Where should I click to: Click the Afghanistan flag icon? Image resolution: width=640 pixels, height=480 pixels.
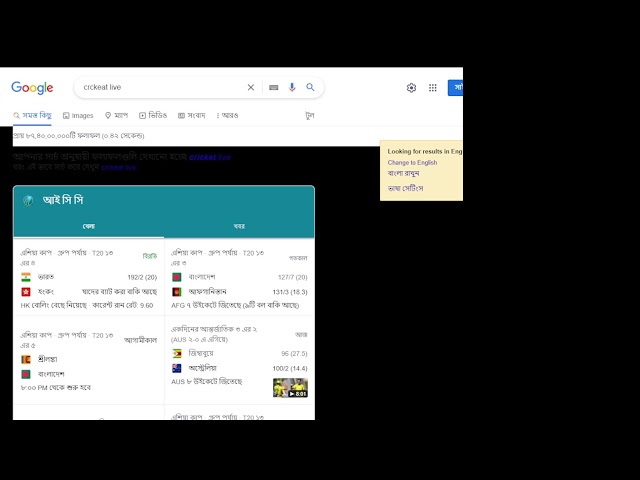coord(177,292)
